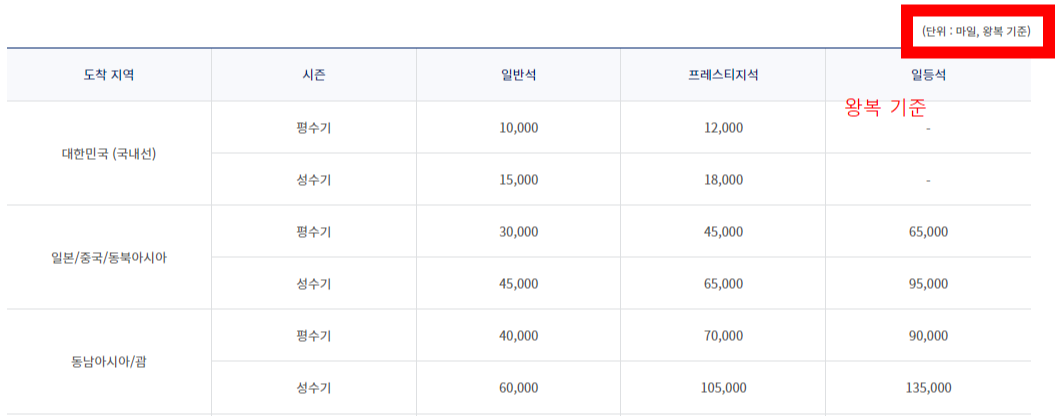Image resolution: width=1060 pixels, height=416 pixels.
Task: Click the unit note (단위 : 마일, 왕복 기준)
Action: tap(975, 32)
